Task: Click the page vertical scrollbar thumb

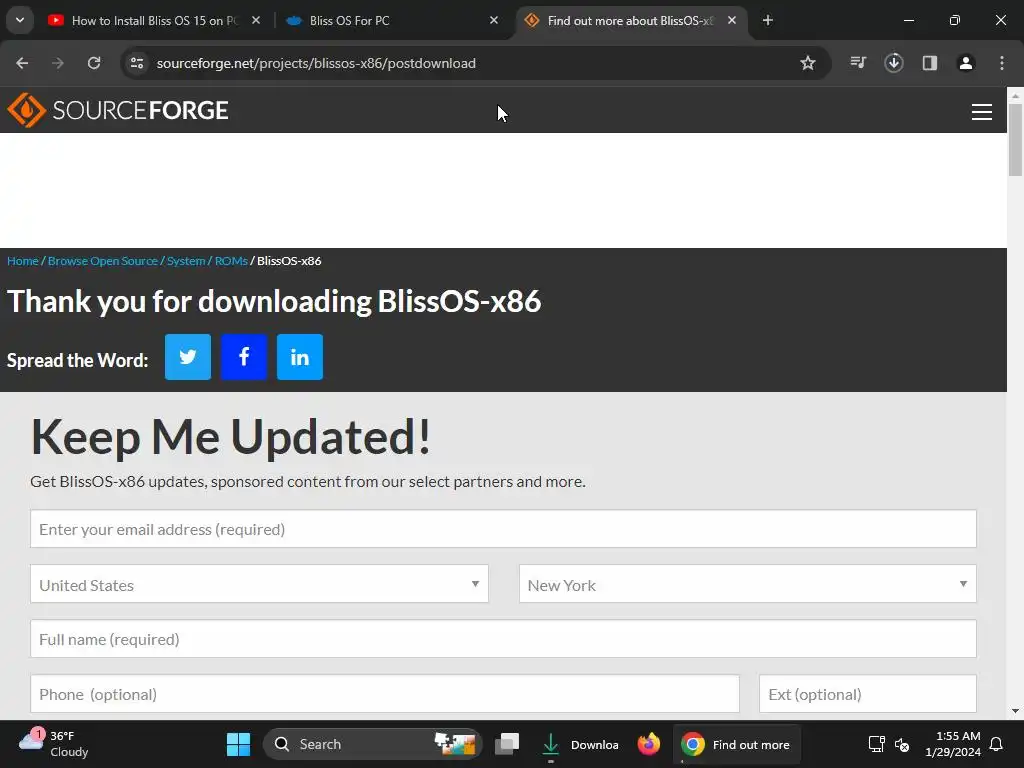Action: tap(1015, 140)
